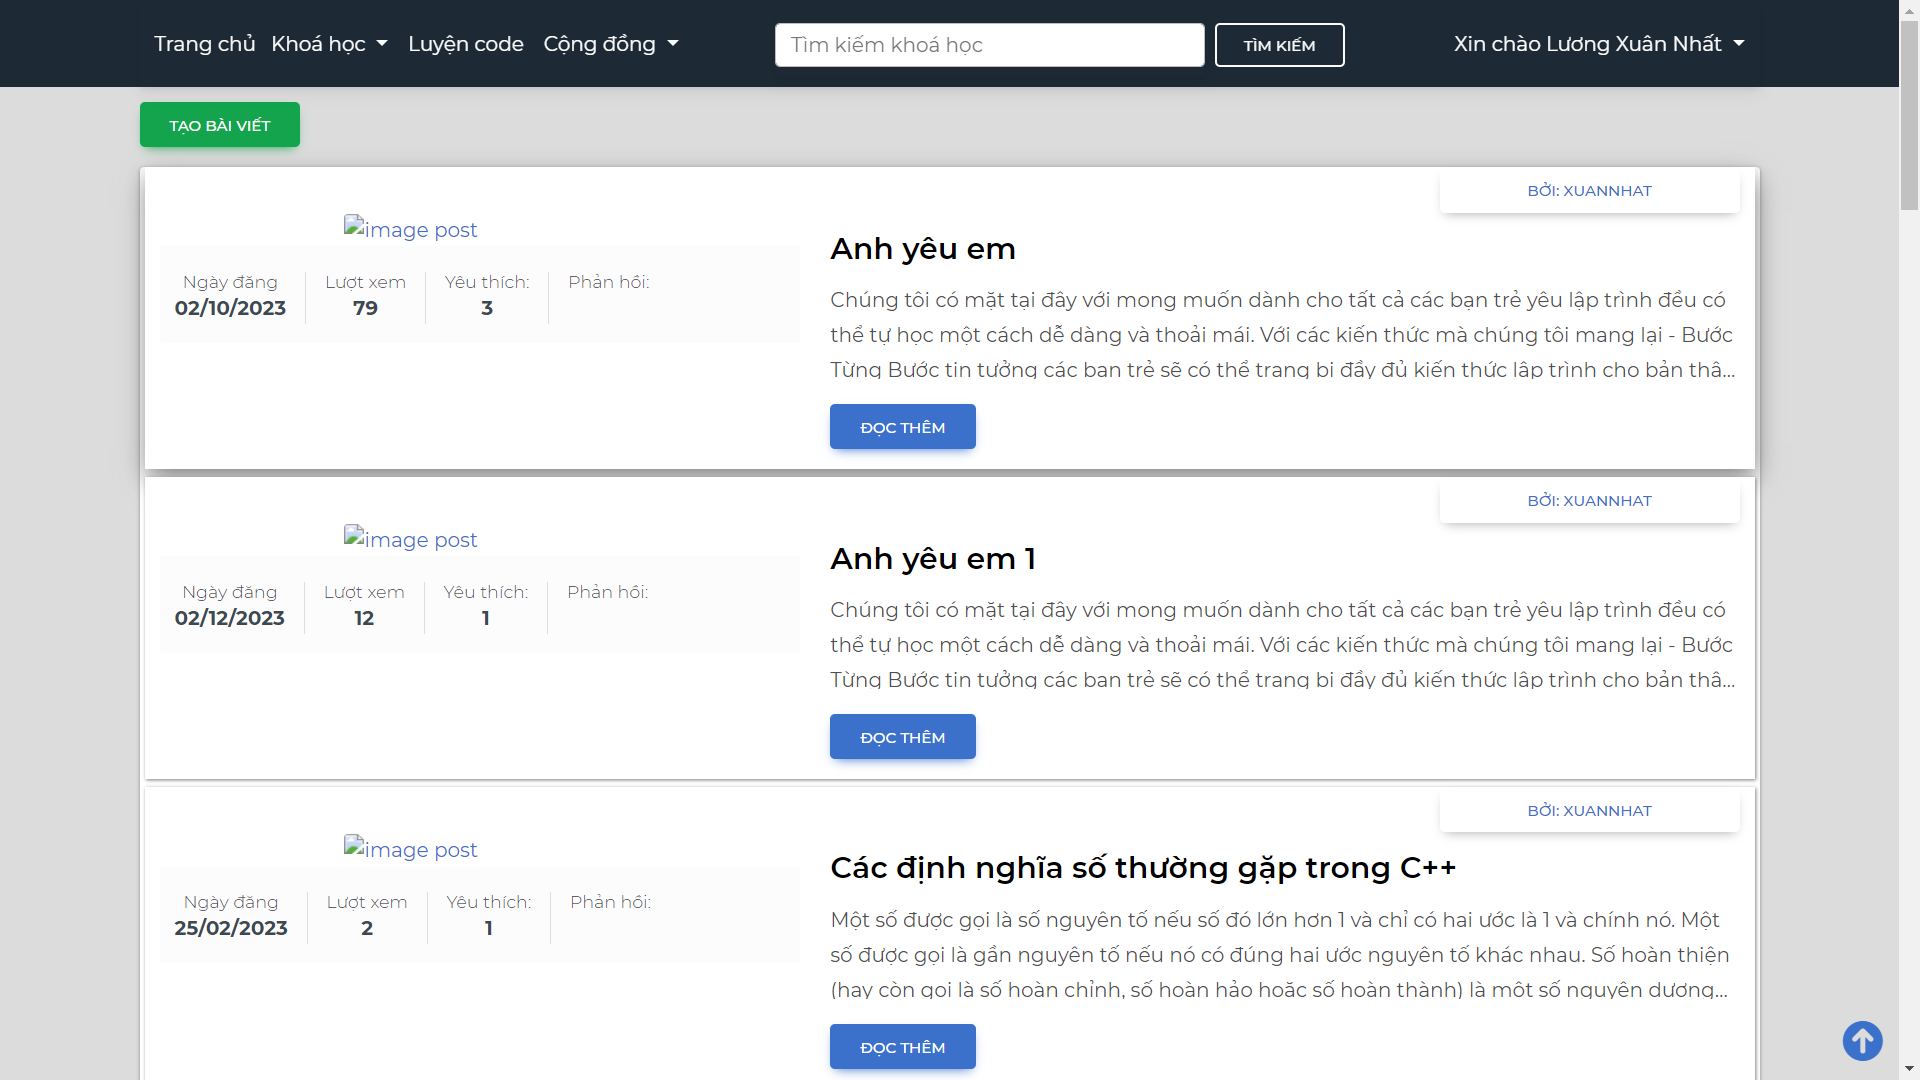Viewport: 1920px width, 1080px height.
Task: Click the broken image placeholder on 'Anh yêu em' post
Action: click(x=410, y=229)
